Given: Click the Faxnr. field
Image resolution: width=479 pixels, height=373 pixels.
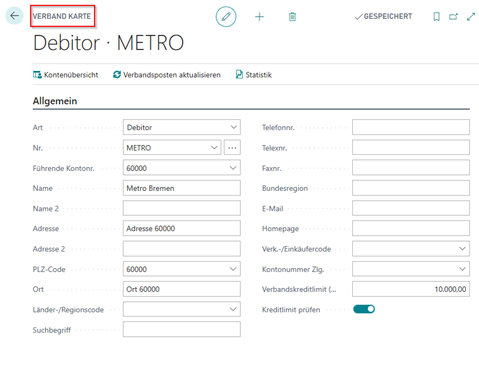Looking at the screenshot, I should [411, 168].
